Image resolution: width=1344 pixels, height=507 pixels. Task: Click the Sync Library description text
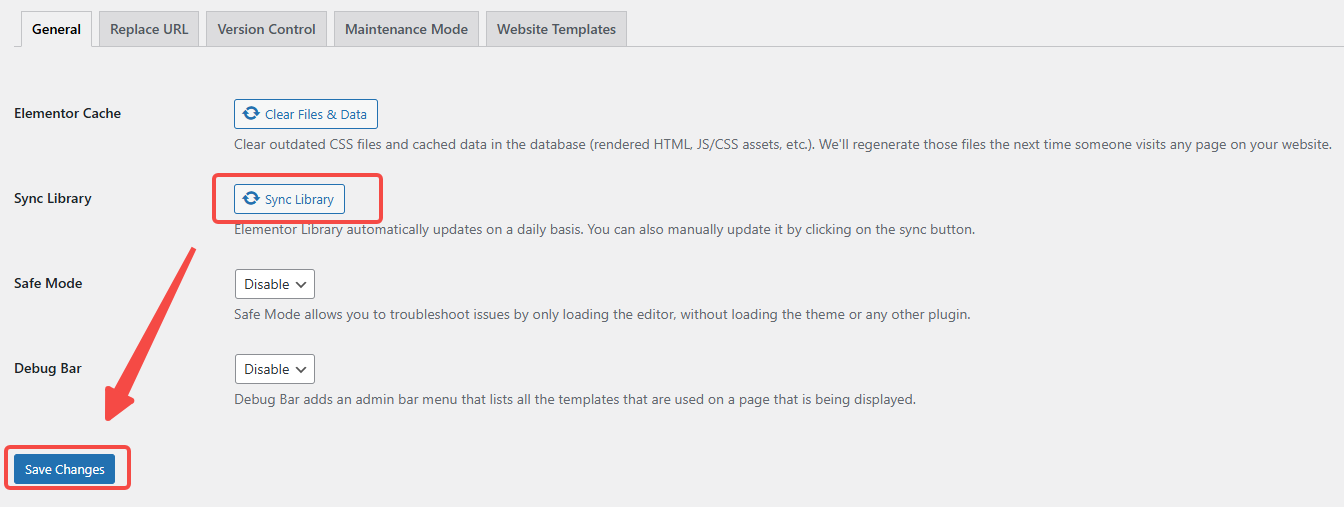point(604,230)
